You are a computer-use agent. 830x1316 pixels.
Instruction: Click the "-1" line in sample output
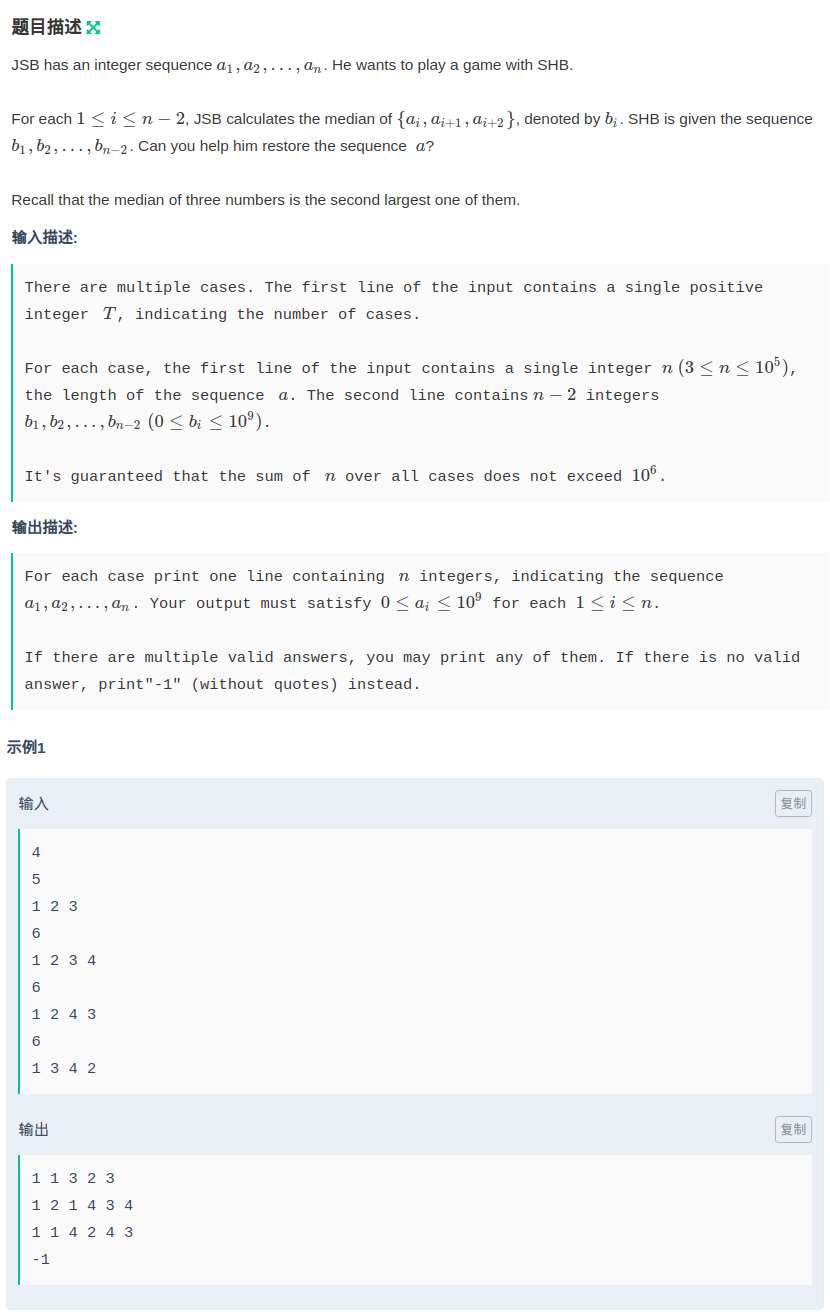(x=41, y=1259)
